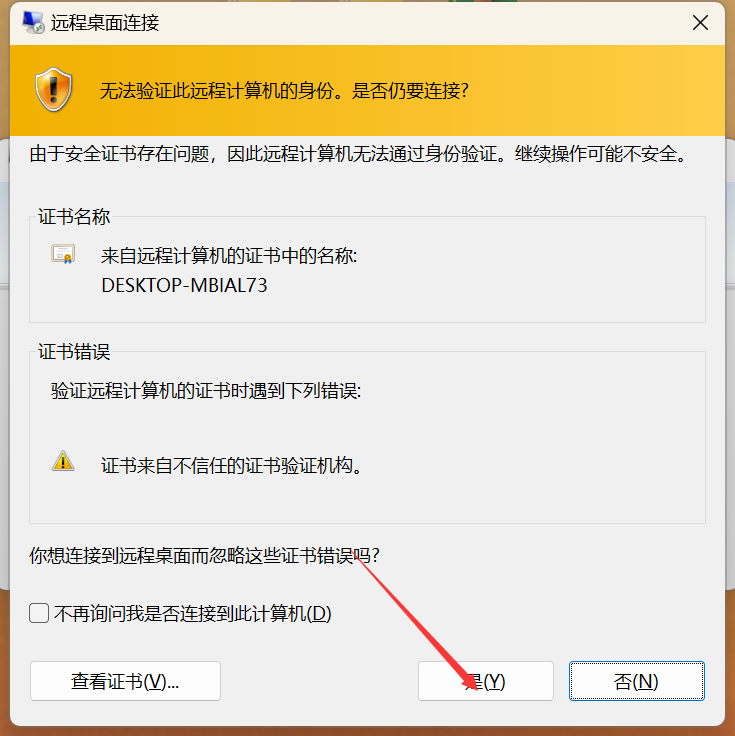Click the 验证远程计算机的证书时遇到下列错误 text
Viewport: 735px width, 736px height.
206,391
